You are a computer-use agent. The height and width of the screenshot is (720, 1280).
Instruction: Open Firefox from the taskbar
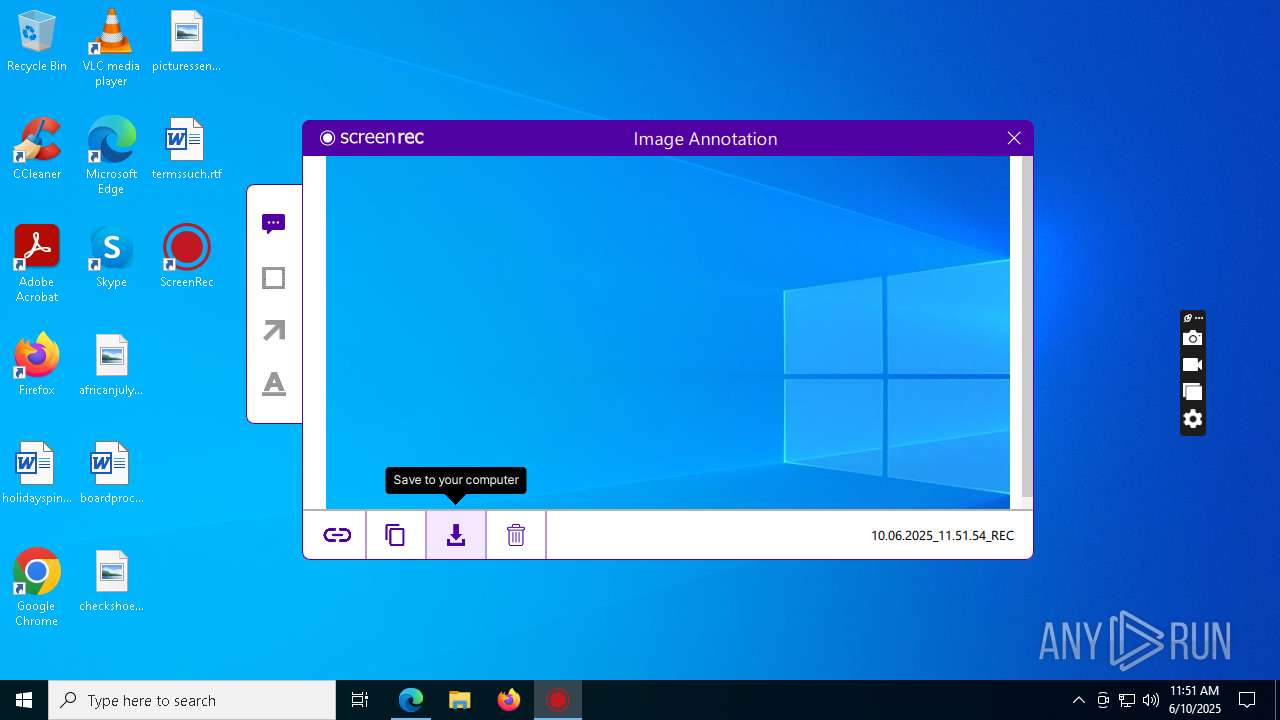click(509, 700)
